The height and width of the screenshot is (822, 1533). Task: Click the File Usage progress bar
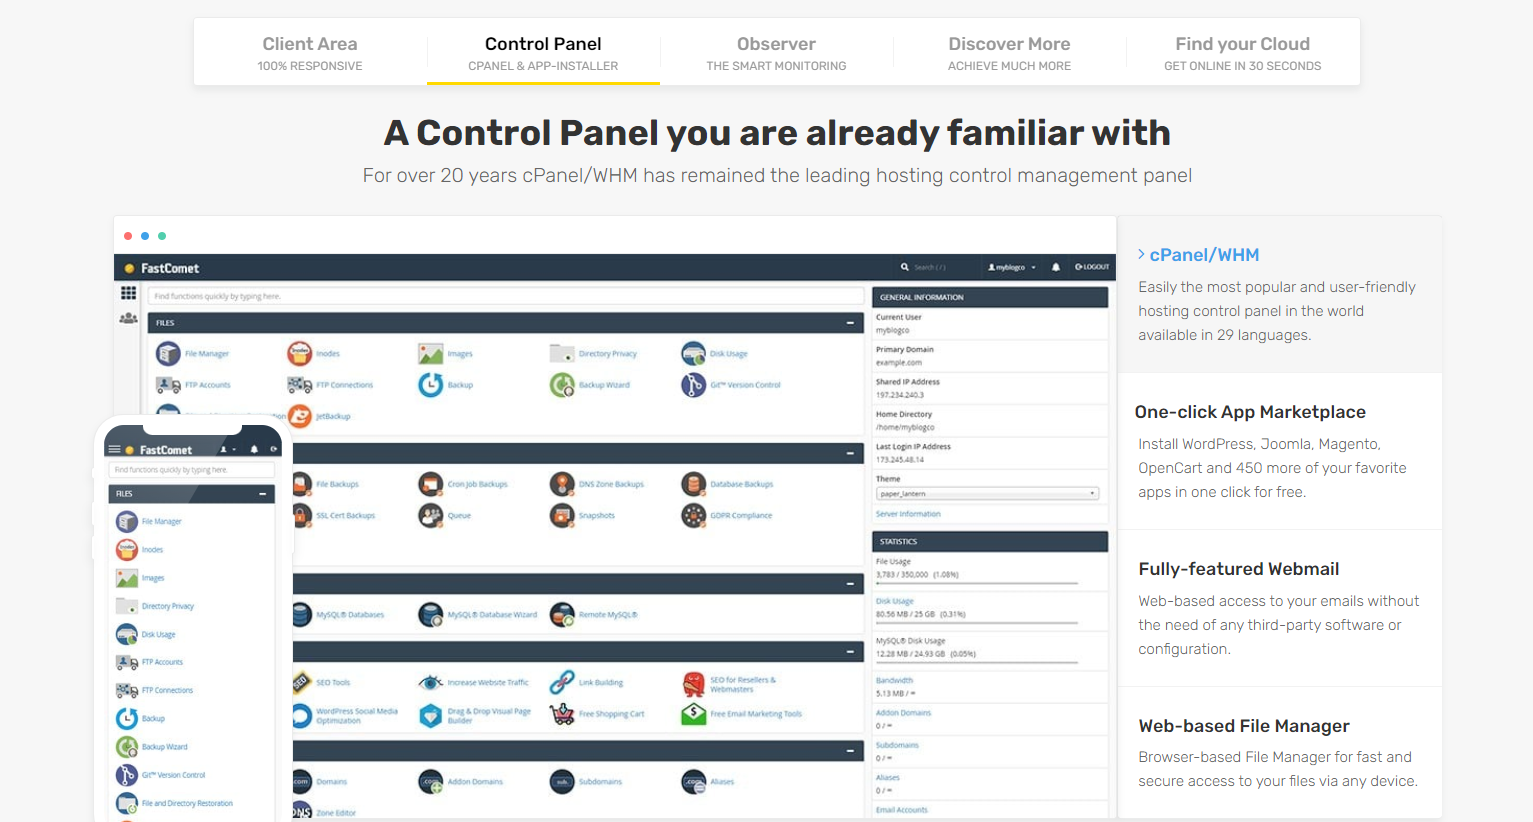[x=977, y=583]
